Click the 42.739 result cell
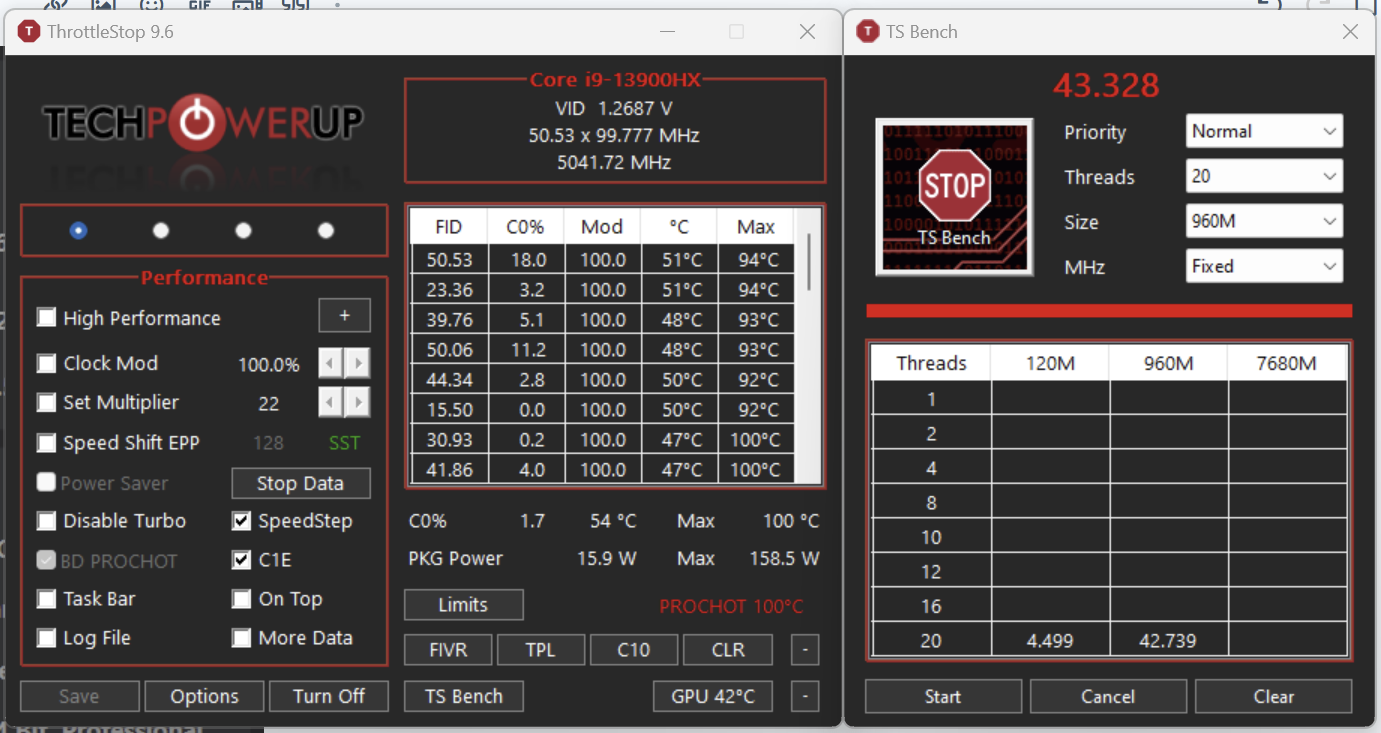This screenshot has height=733, width=1381. (1168, 641)
